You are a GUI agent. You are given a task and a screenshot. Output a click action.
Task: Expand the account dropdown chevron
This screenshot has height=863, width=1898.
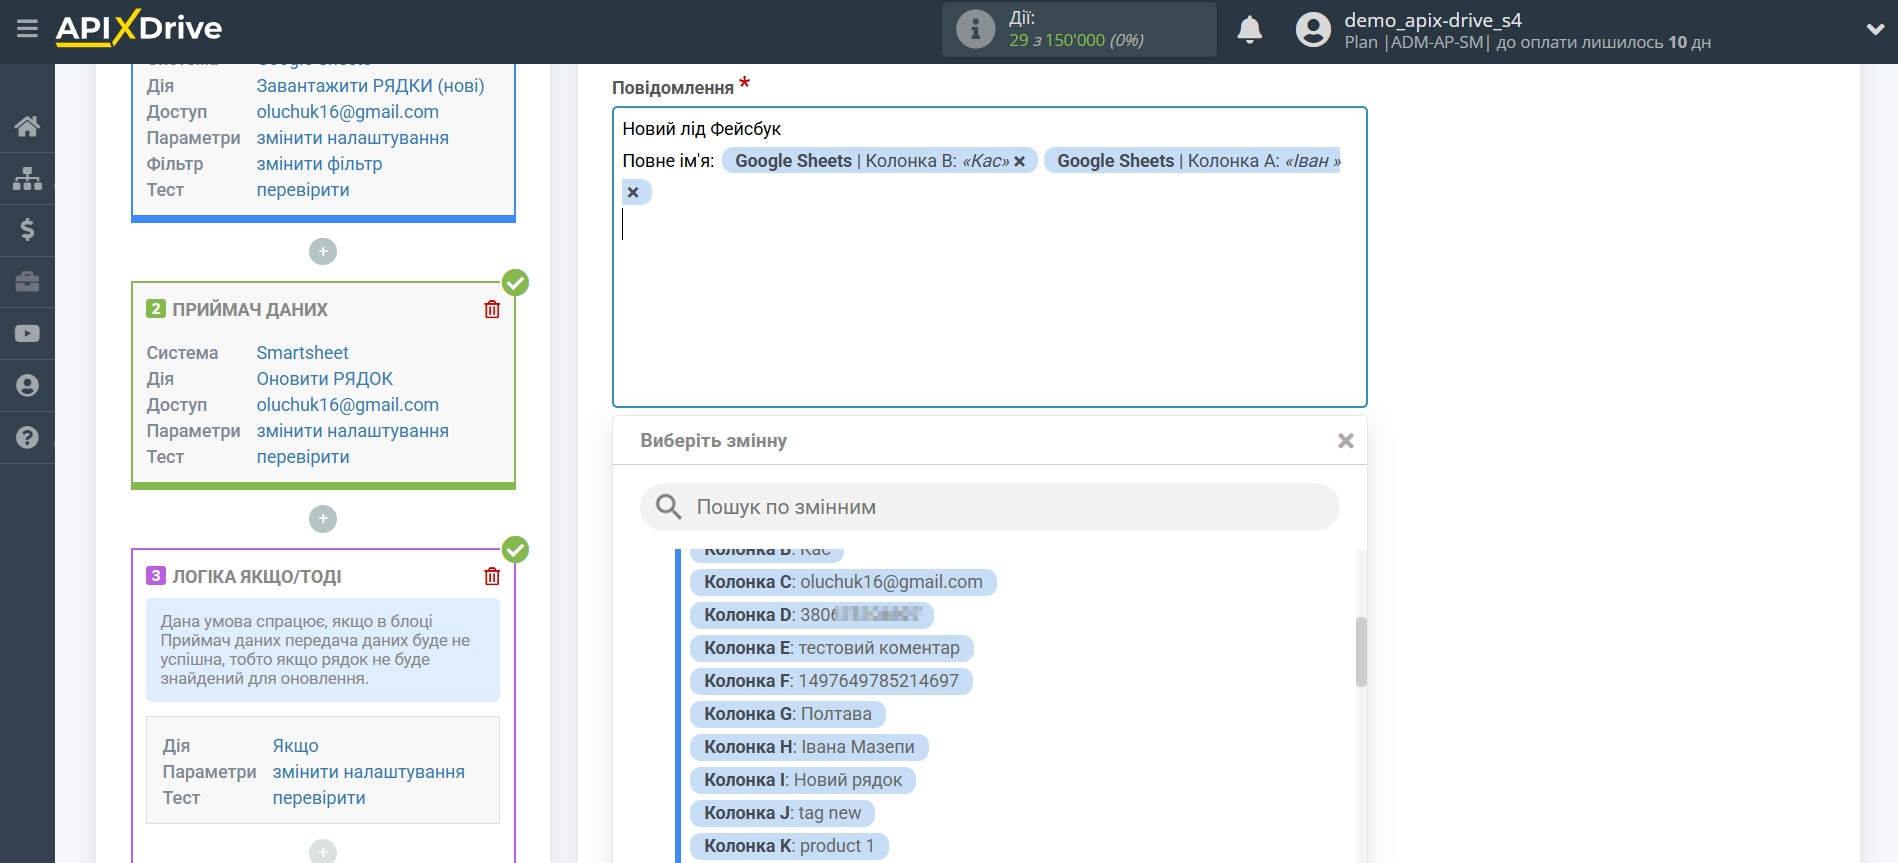[1875, 30]
